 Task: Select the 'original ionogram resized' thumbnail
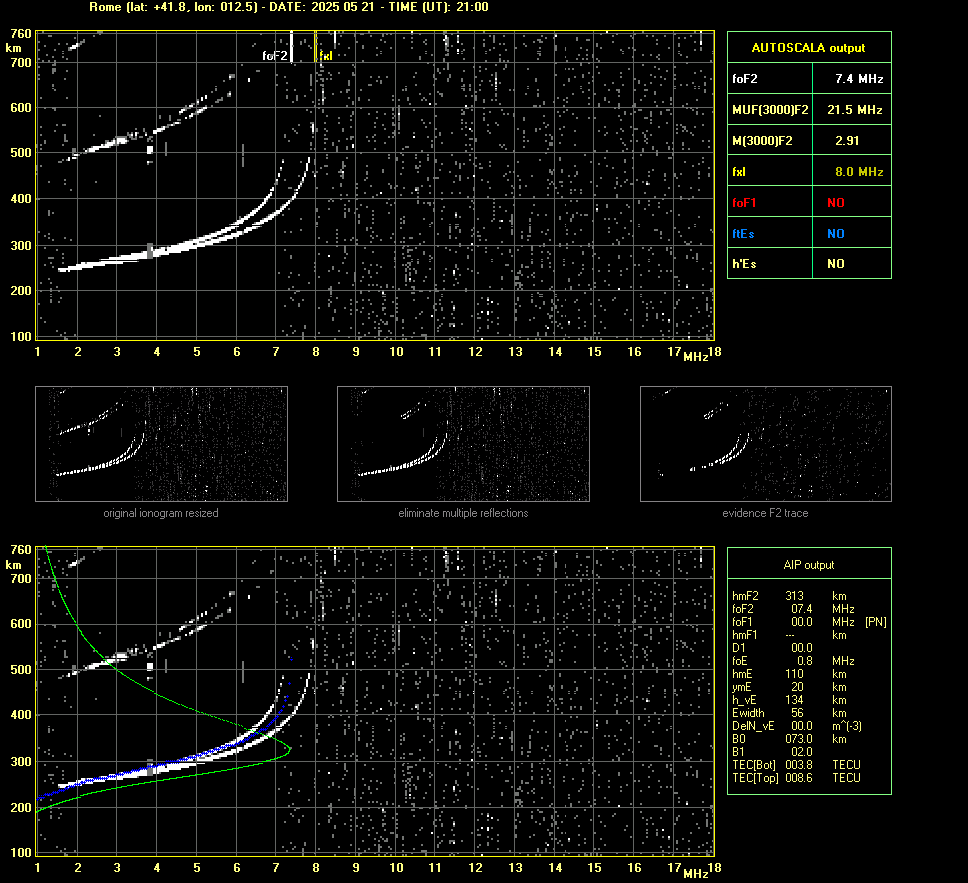click(161, 444)
